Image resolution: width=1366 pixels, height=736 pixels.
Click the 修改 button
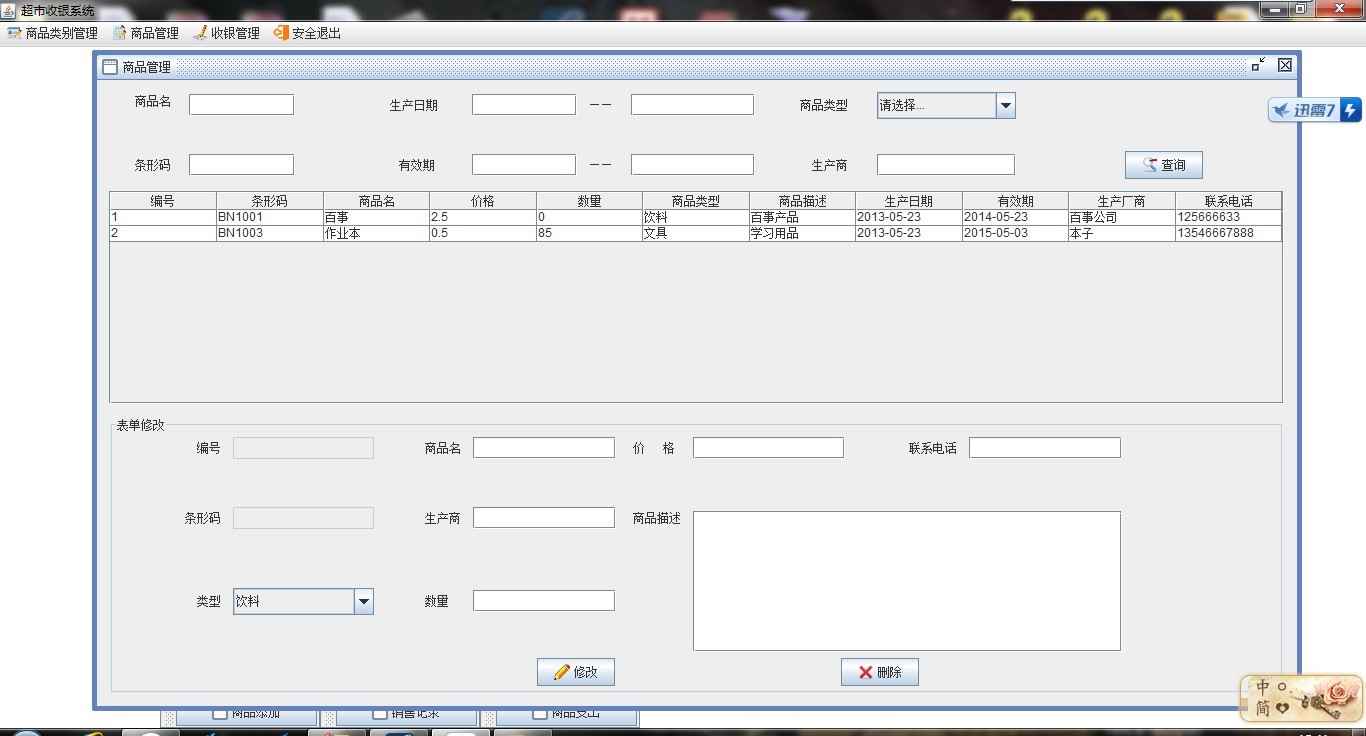pyautogui.click(x=575, y=672)
